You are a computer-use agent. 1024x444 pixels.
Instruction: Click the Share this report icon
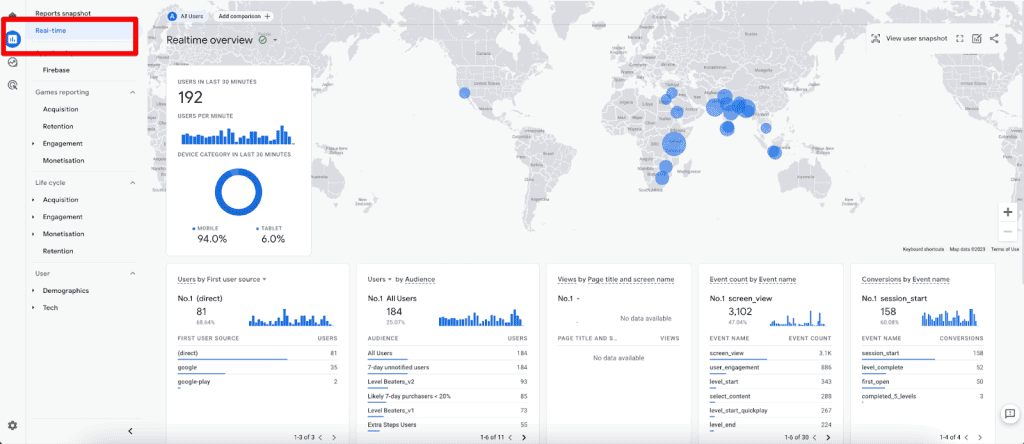994,39
